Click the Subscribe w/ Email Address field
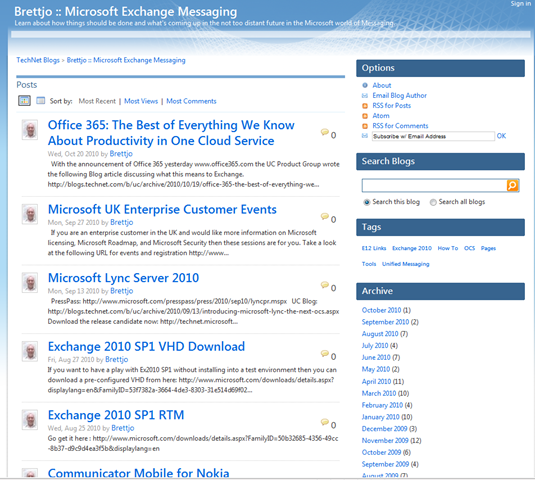 point(433,136)
